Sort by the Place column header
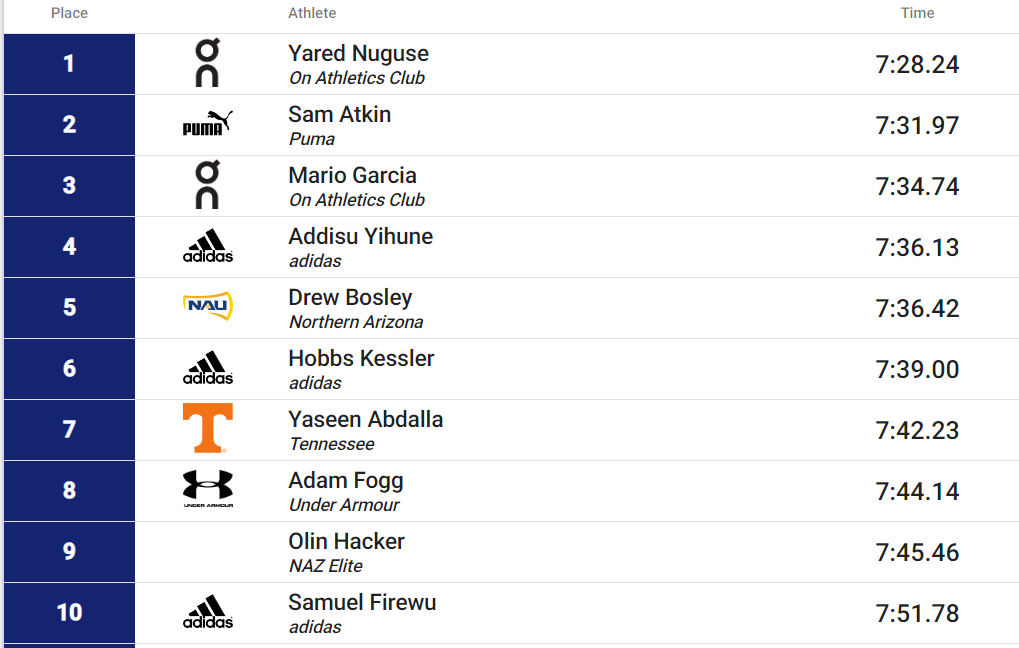Image resolution: width=1019 pixels, height=648 pixels. point(69,13)
